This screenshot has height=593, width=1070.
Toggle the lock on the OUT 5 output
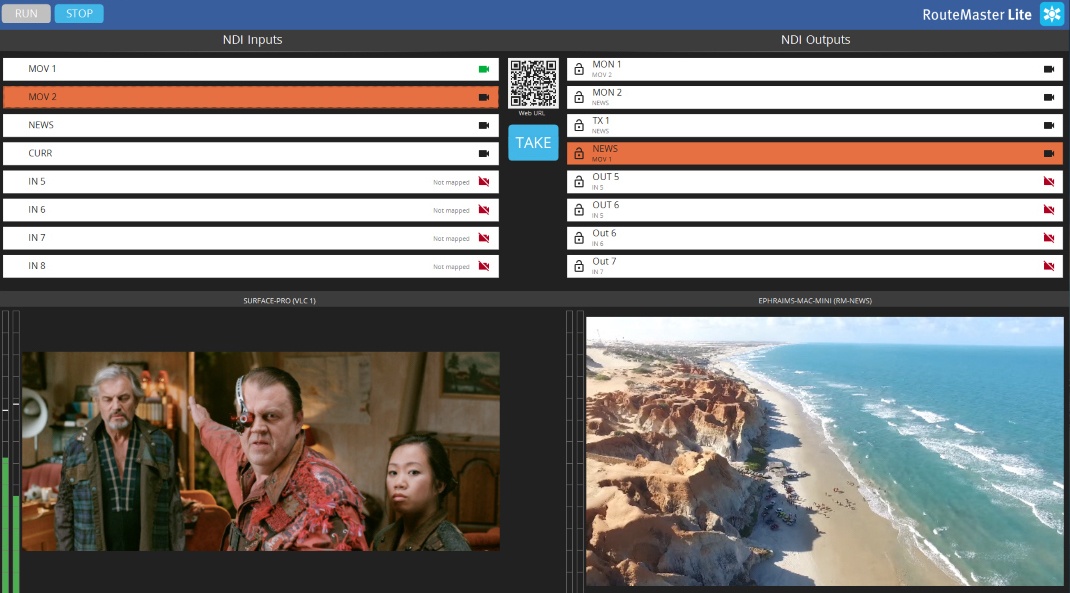(579, 182)
